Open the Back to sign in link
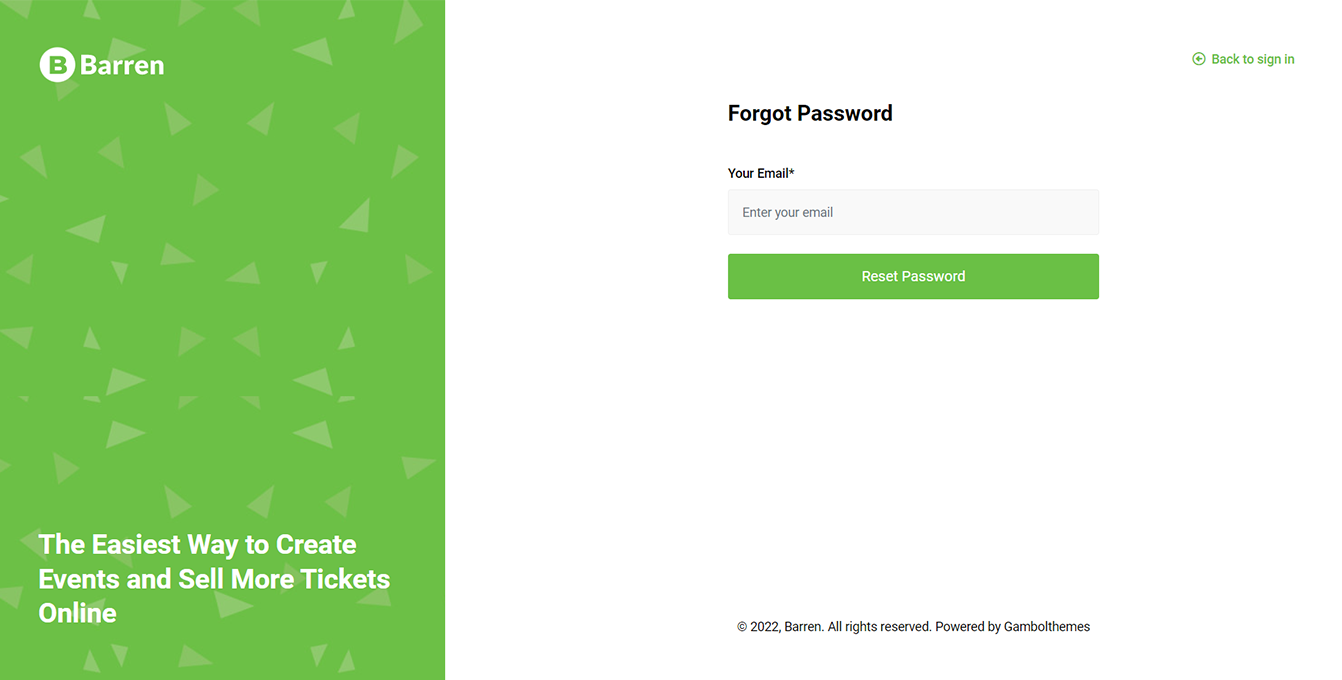 pos(1252,59)
